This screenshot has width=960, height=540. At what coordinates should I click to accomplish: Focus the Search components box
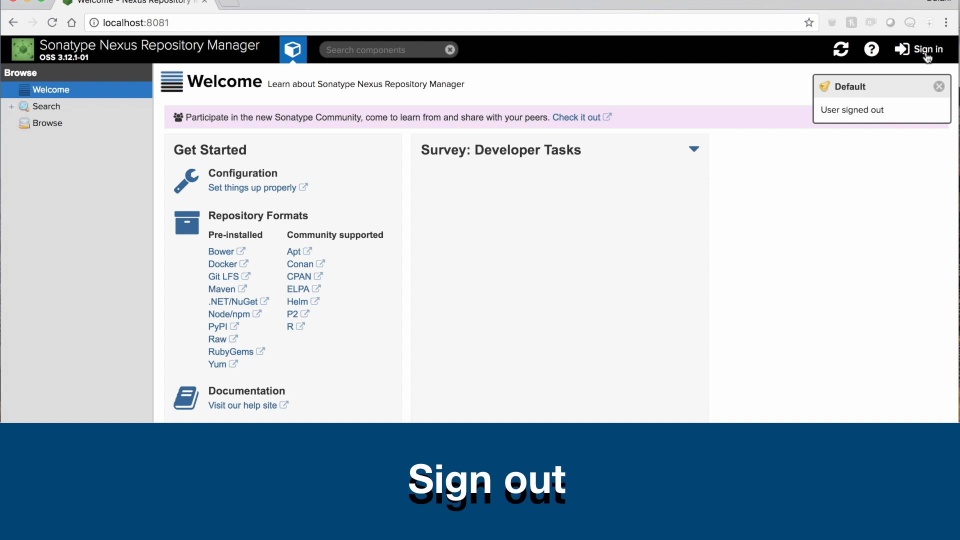[383, 50]
